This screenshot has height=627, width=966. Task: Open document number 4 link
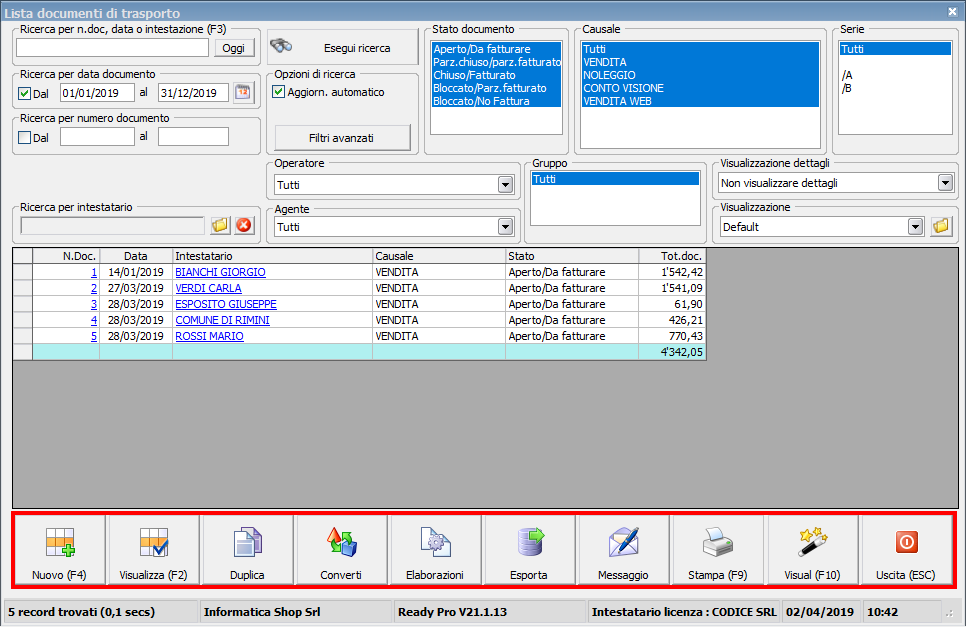(x=94, y=320)
